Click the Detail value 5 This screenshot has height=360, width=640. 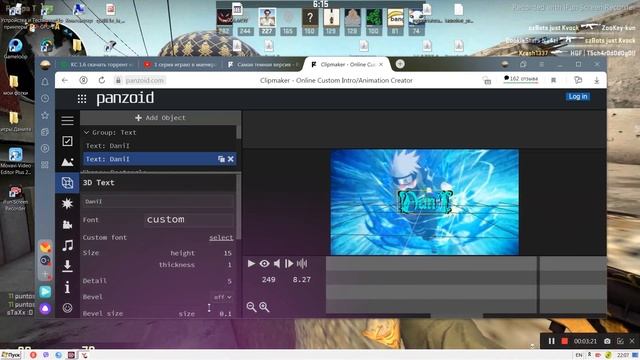coord(229,281)
